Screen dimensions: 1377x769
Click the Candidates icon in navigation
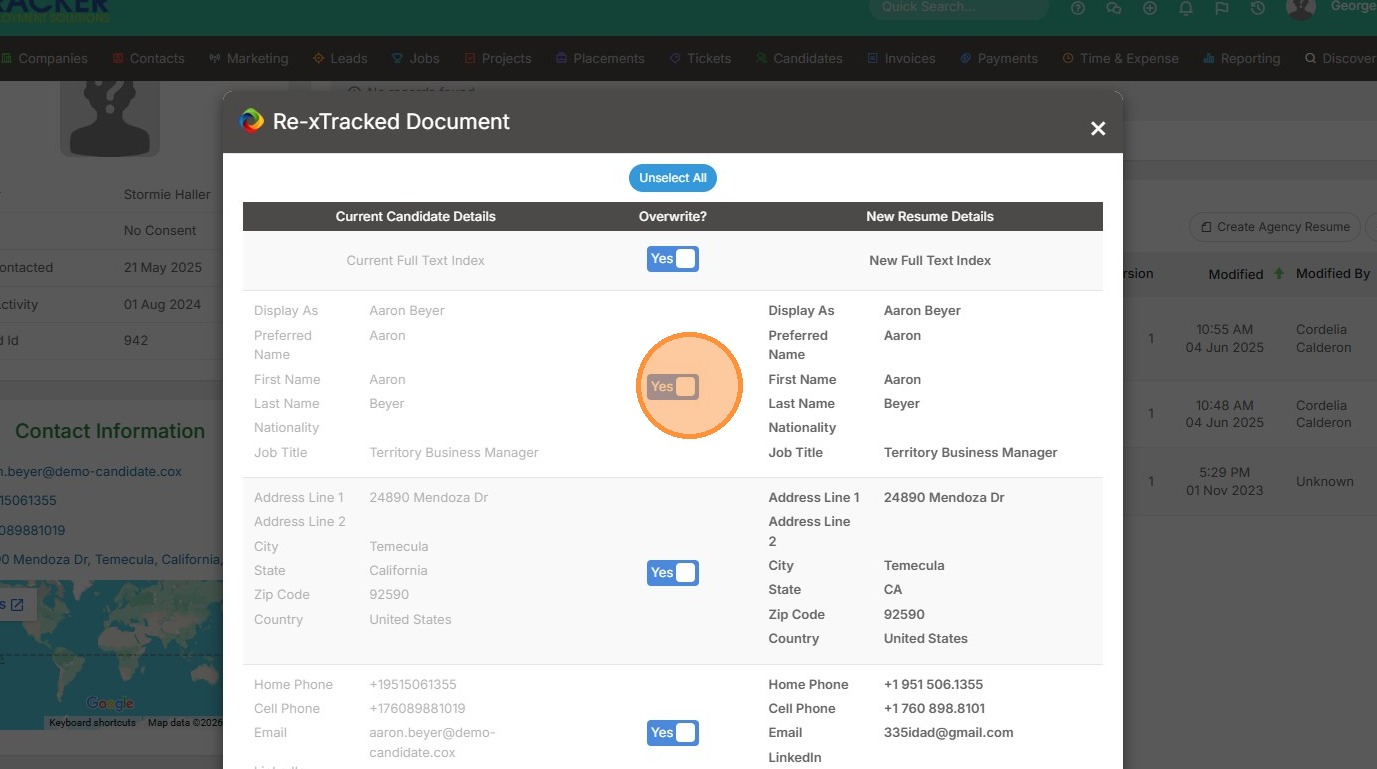pyautogui.click(x=761, y=58)
